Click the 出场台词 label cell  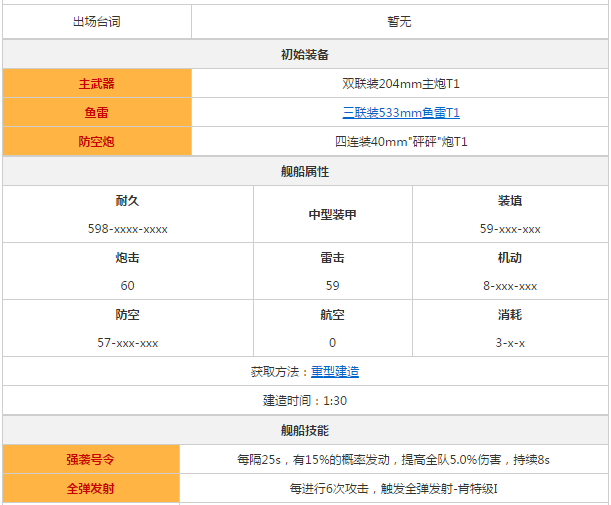(x=97, y=21)
